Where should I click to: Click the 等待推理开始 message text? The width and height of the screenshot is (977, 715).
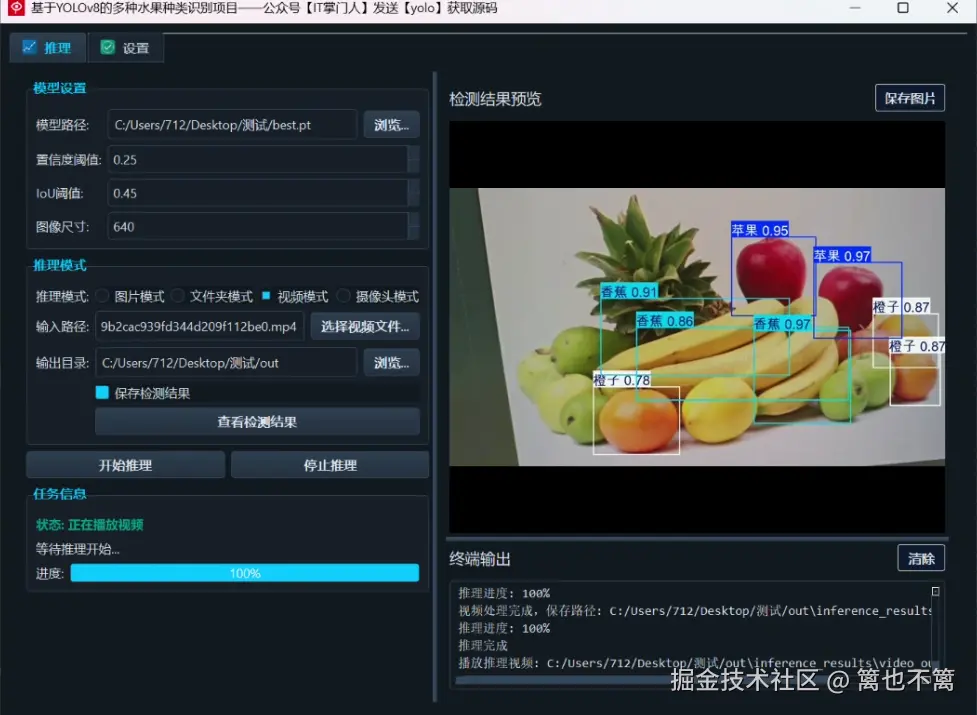pos(77,549)
